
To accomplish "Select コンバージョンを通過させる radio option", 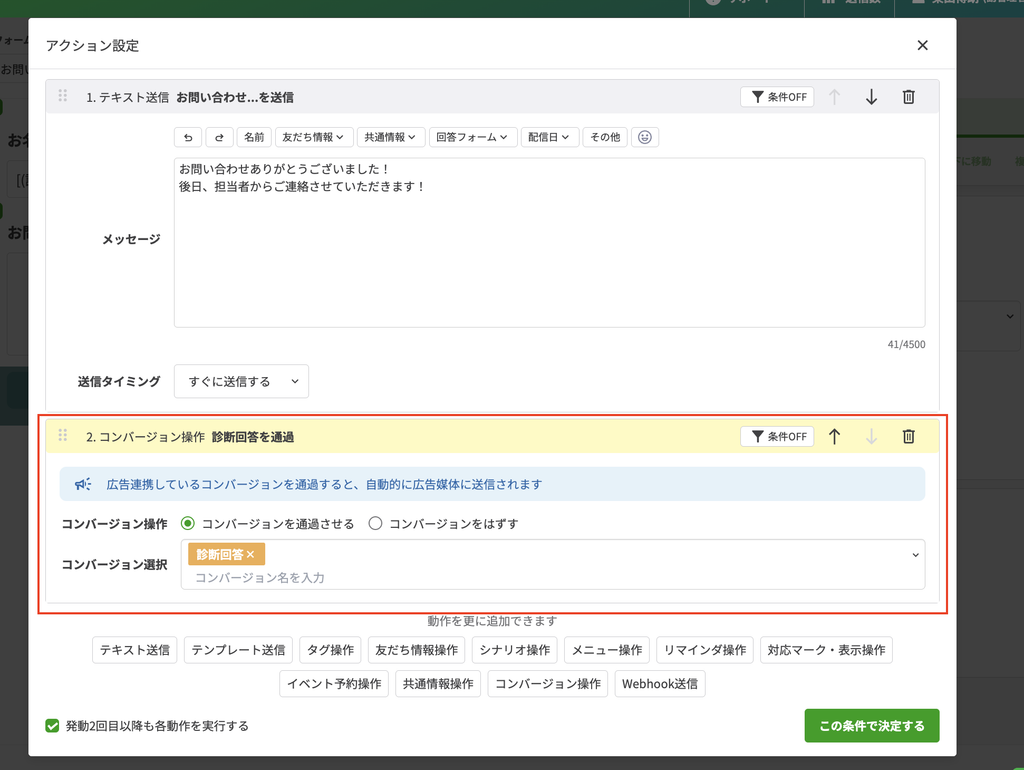I will [187, 524].
